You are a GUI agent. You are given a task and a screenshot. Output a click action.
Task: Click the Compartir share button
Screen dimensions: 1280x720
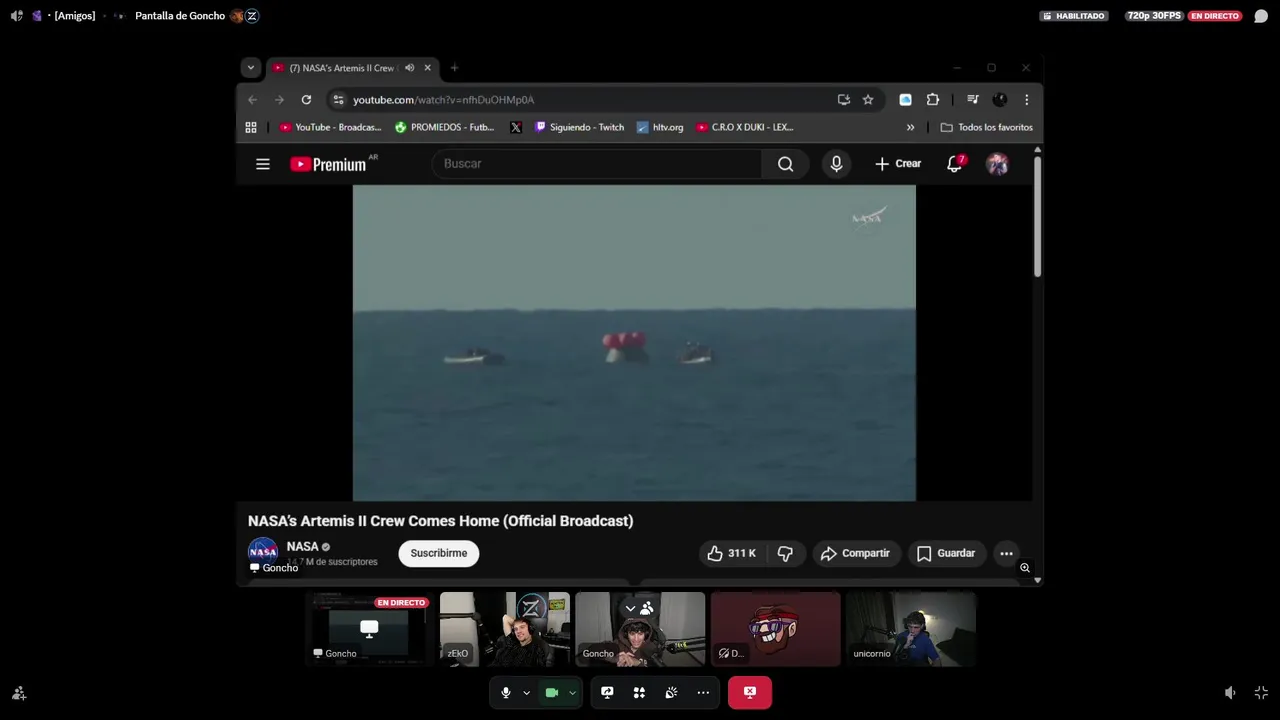[856, 553]
